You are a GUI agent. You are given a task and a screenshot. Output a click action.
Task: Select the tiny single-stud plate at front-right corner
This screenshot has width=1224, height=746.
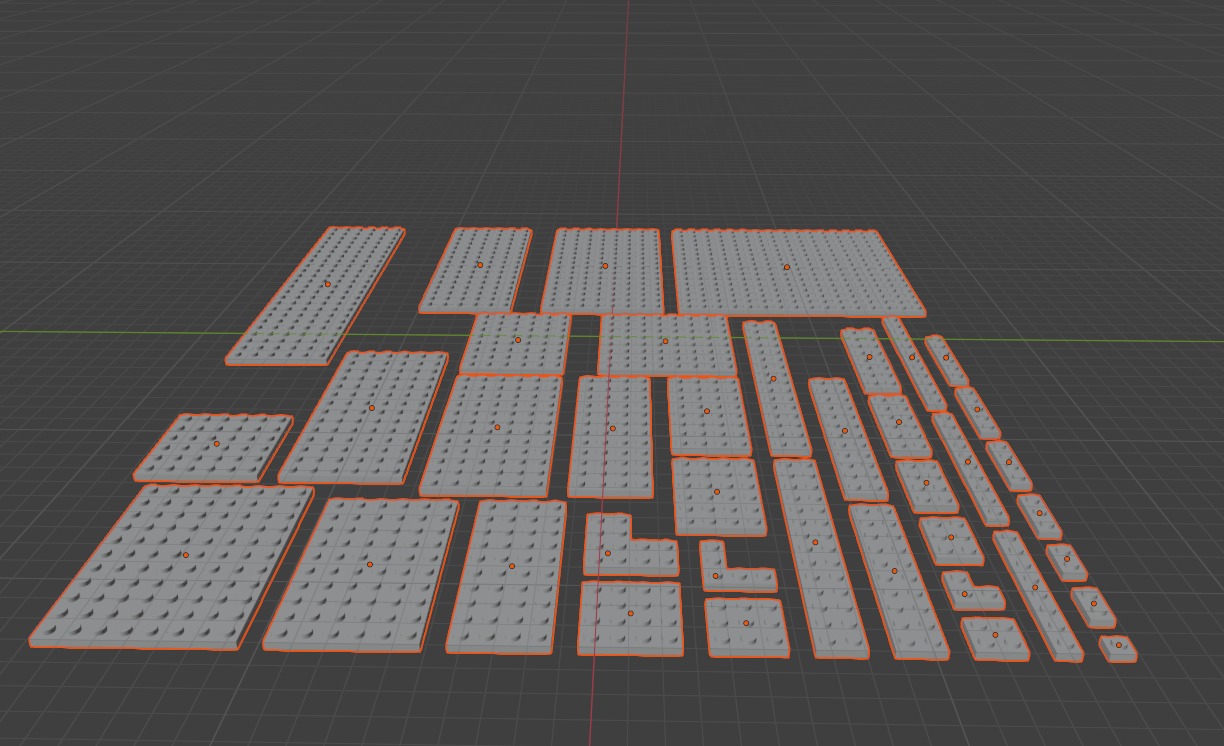[x=1118, y=648]
